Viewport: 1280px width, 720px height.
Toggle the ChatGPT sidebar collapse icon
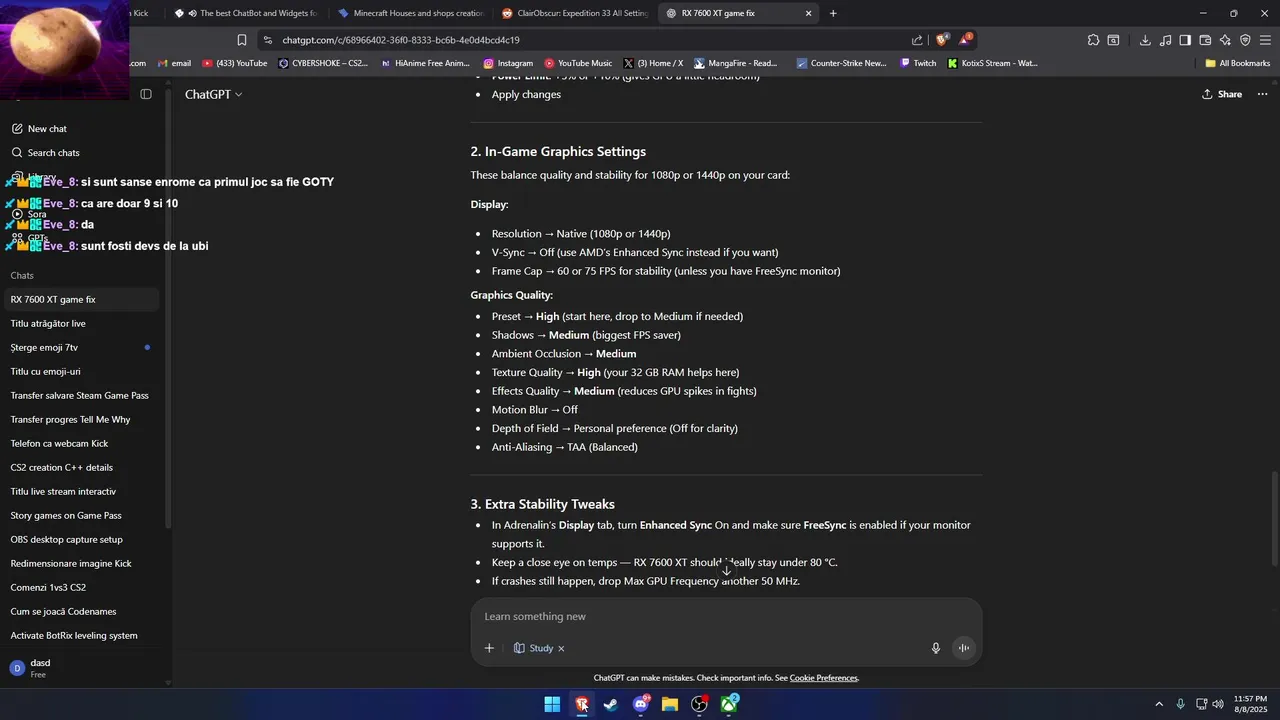[x=146, y=94]
